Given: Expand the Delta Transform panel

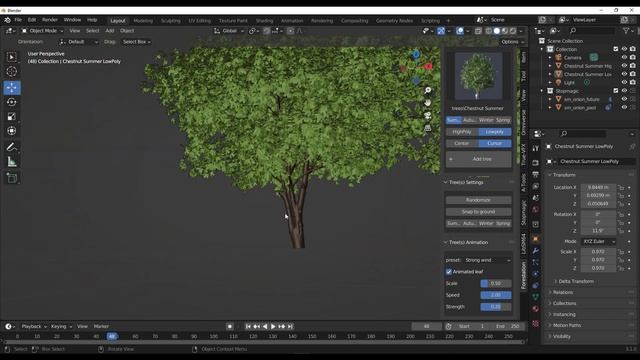Looking at the screenshot, I should point(576,281).
